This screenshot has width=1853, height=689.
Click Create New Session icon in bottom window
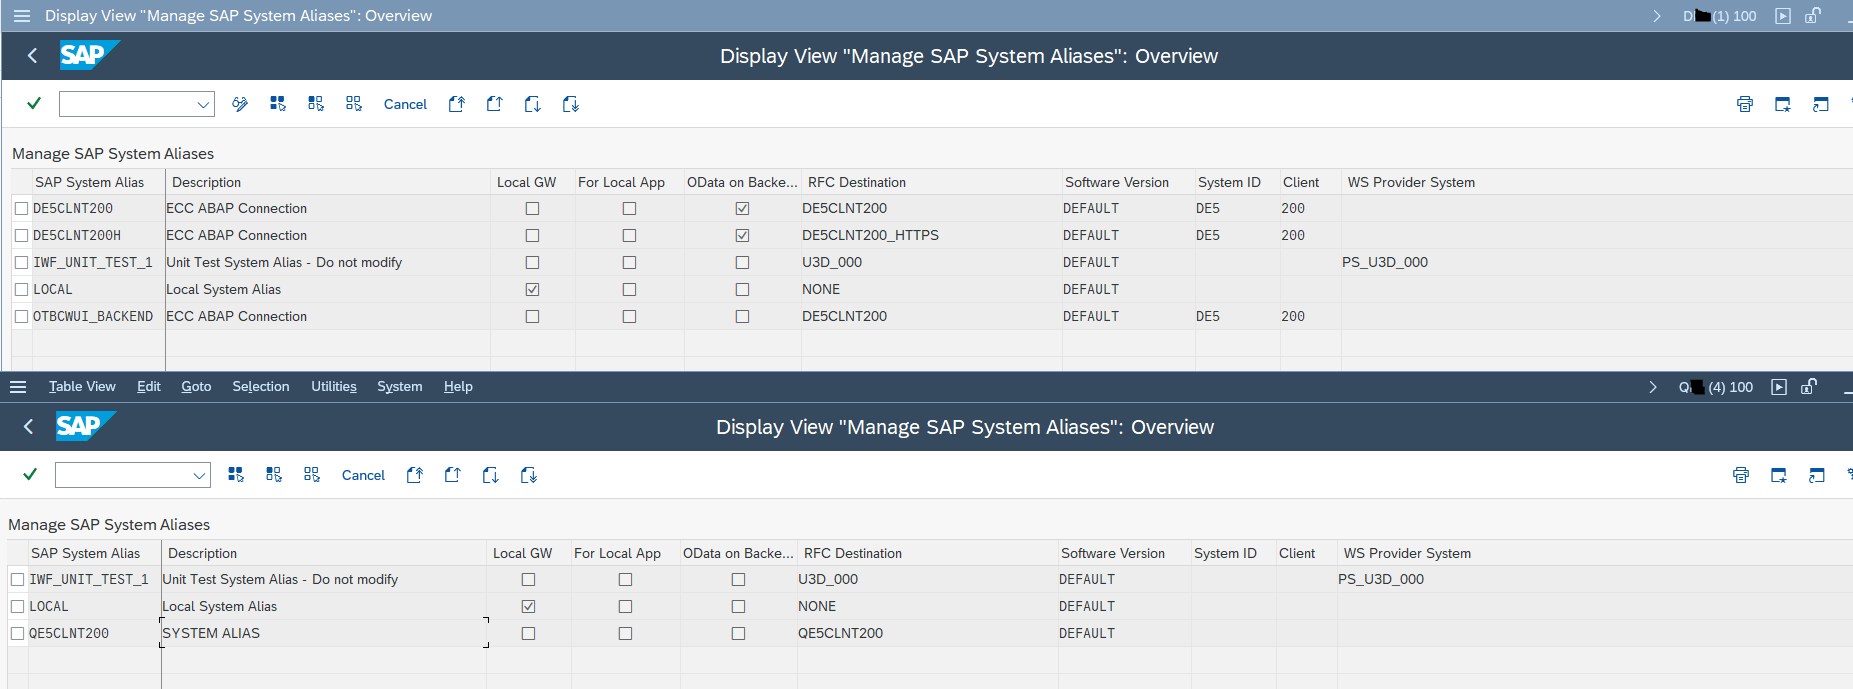[x=1779, y=475]
